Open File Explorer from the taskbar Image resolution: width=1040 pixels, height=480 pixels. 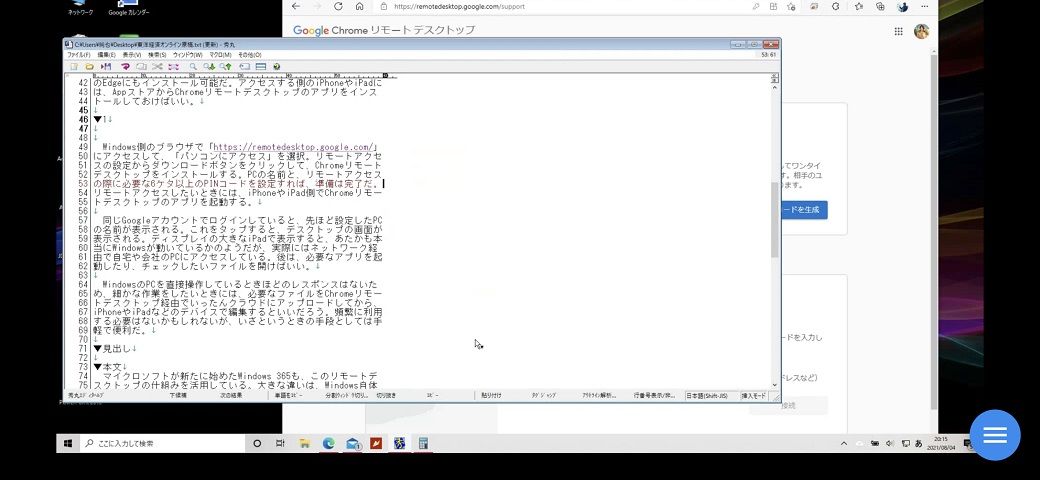[304, 443]
